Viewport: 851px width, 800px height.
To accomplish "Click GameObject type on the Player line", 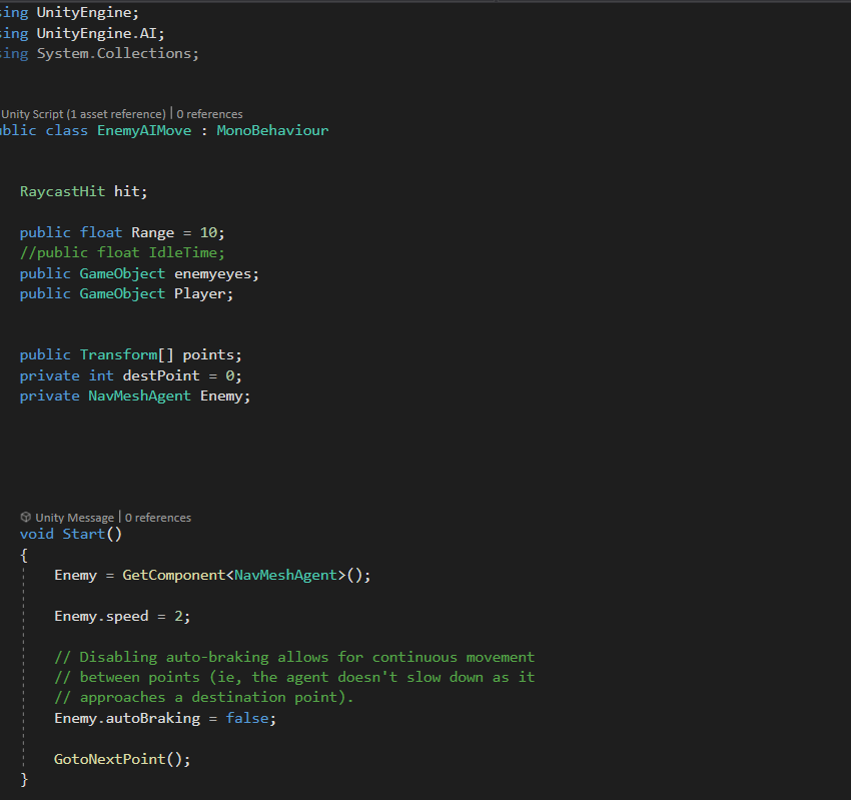I will 122,294.
